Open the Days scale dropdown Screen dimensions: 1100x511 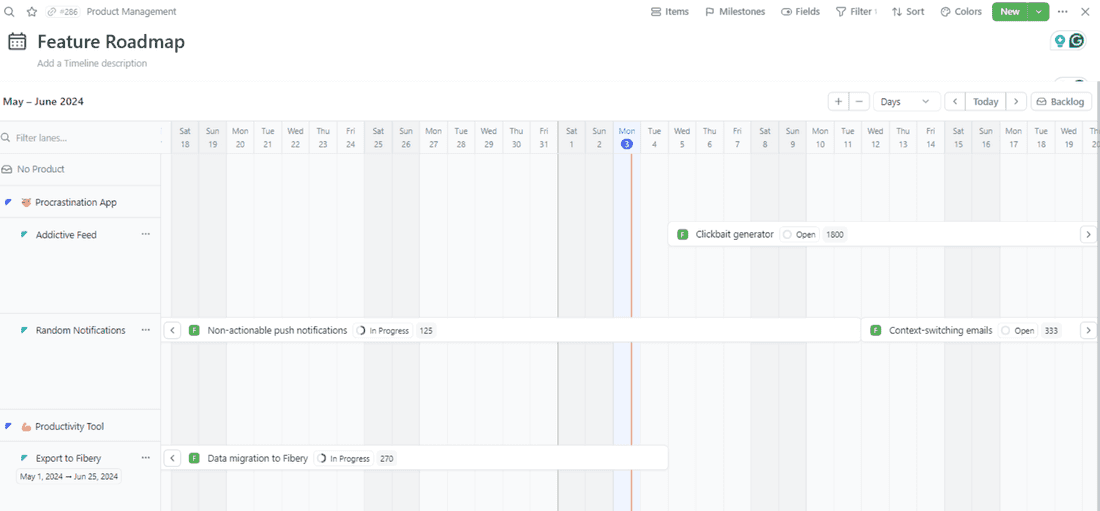point(905,102)
